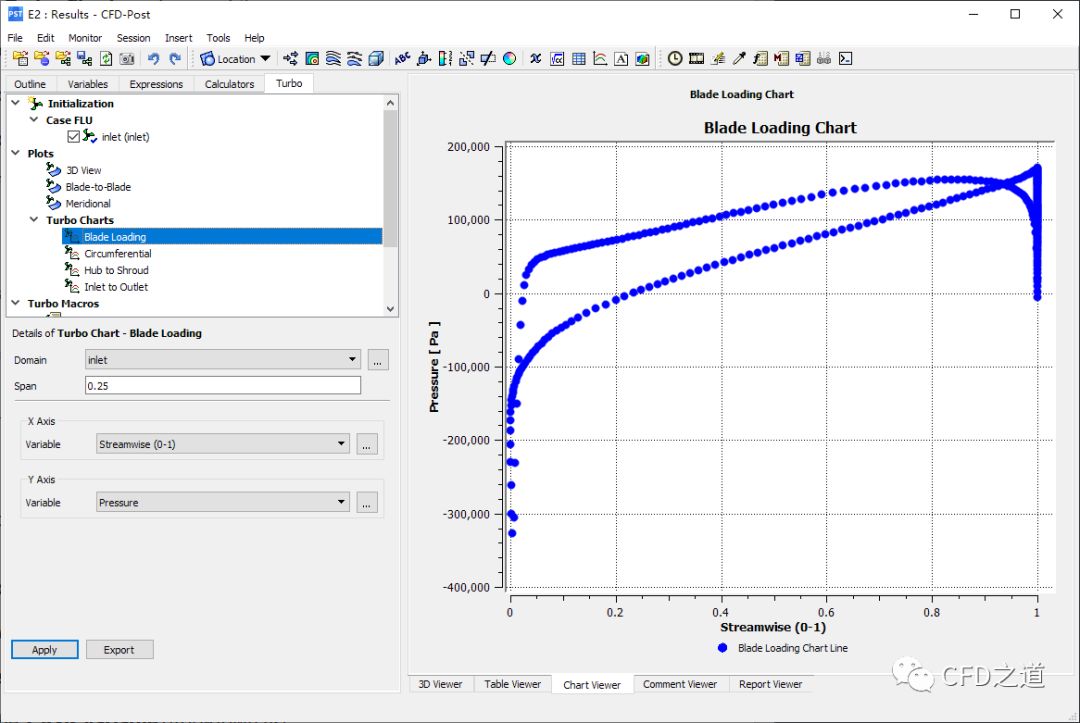
Task: Toggle the inlet (inlet) checkbox
Action: click(x=73, y=137)
